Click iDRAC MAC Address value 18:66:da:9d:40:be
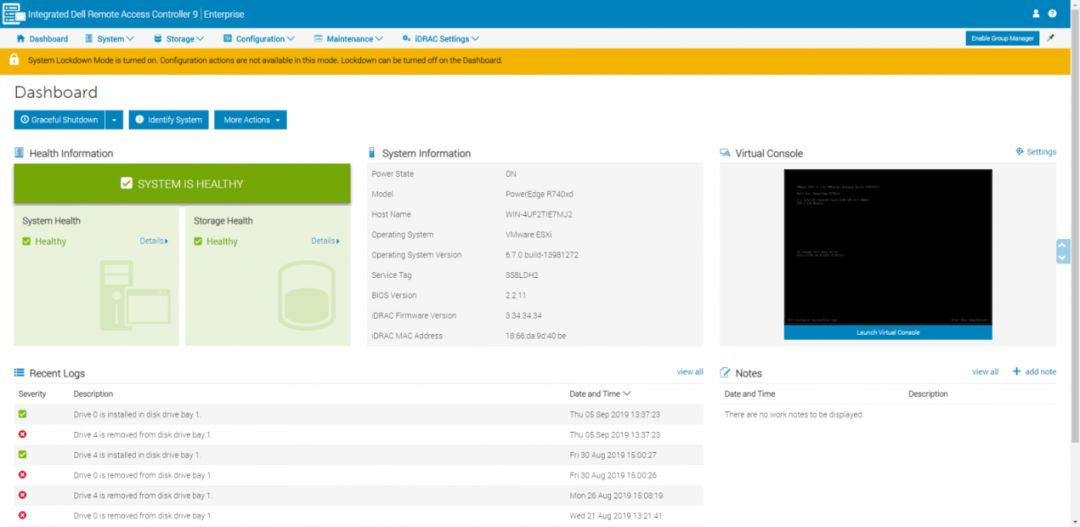 [536, 335]
